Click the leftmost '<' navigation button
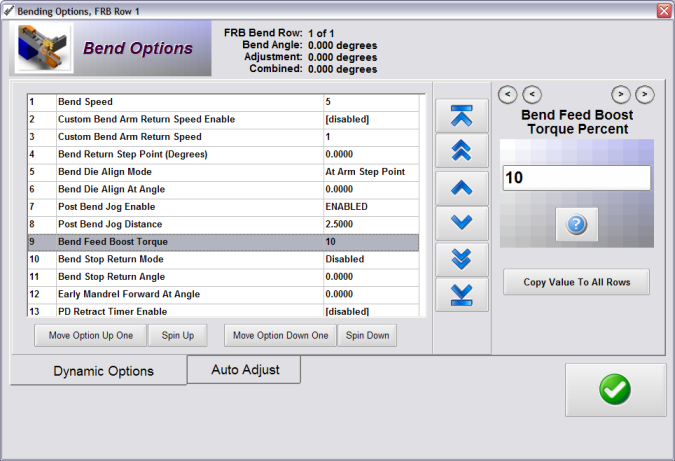 [507, 94]
